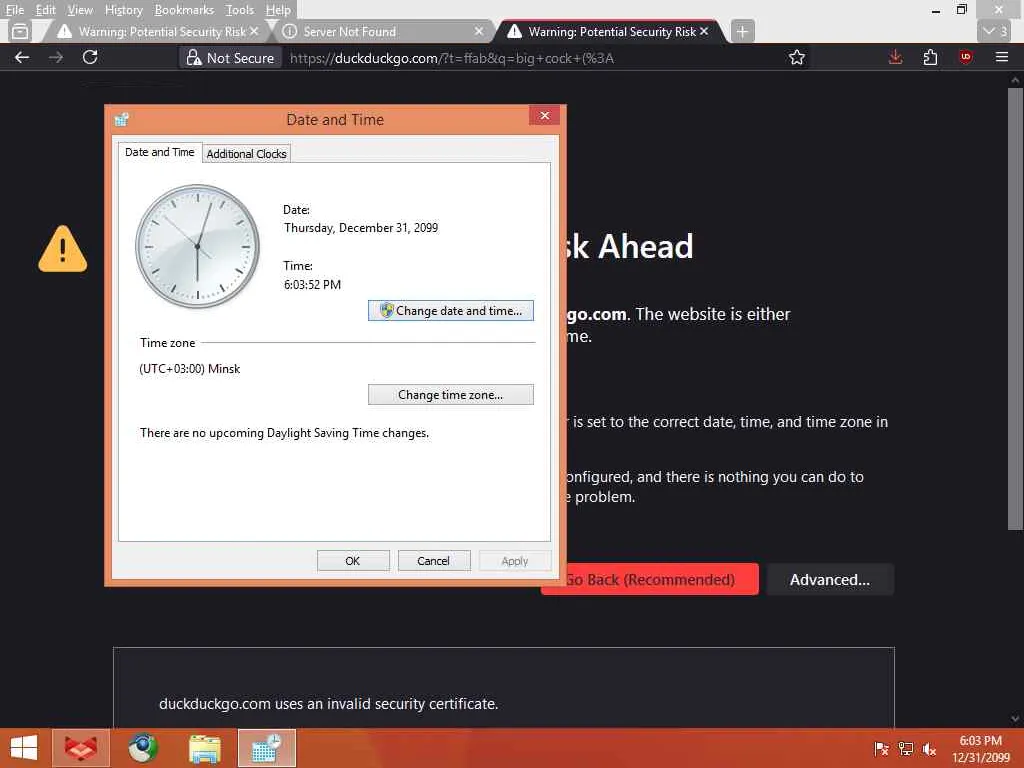Open the extensions puzzle icon

[x=930, y=57]
